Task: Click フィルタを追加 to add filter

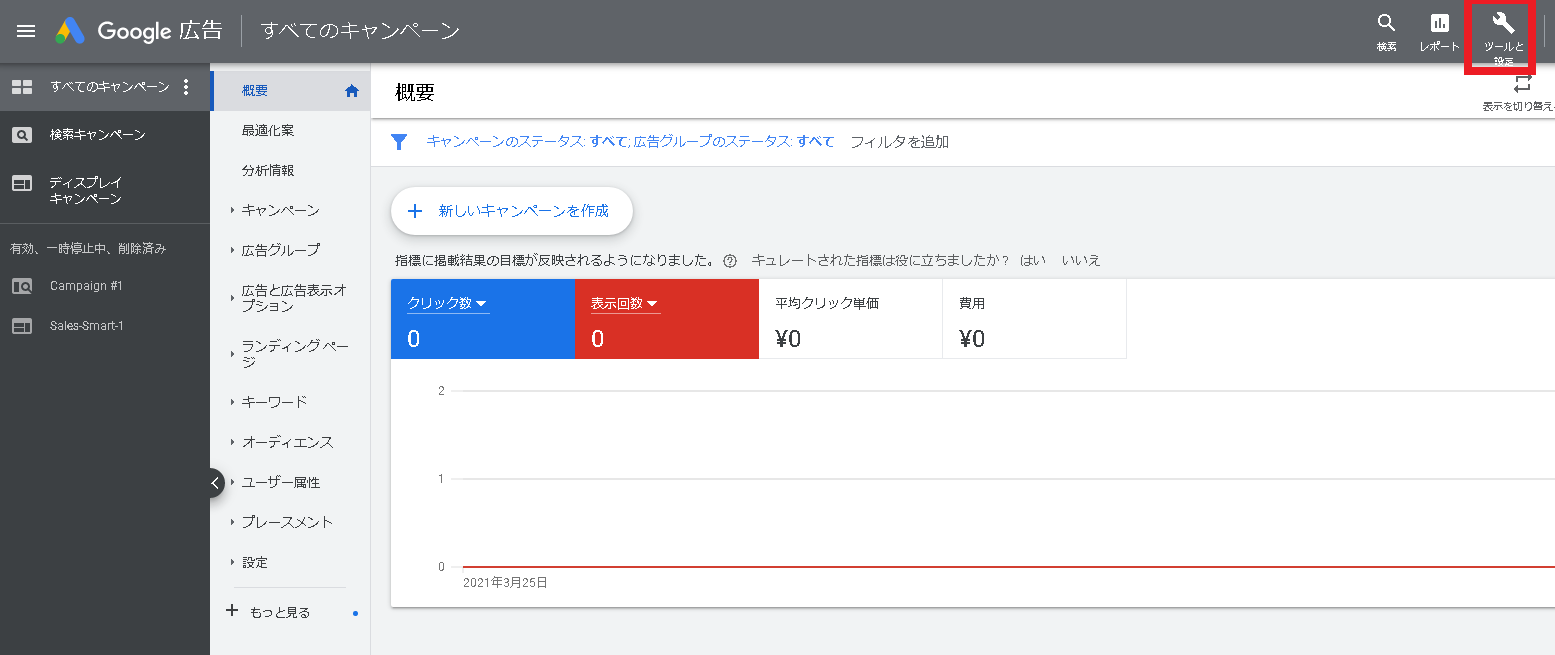Action: 899,142
